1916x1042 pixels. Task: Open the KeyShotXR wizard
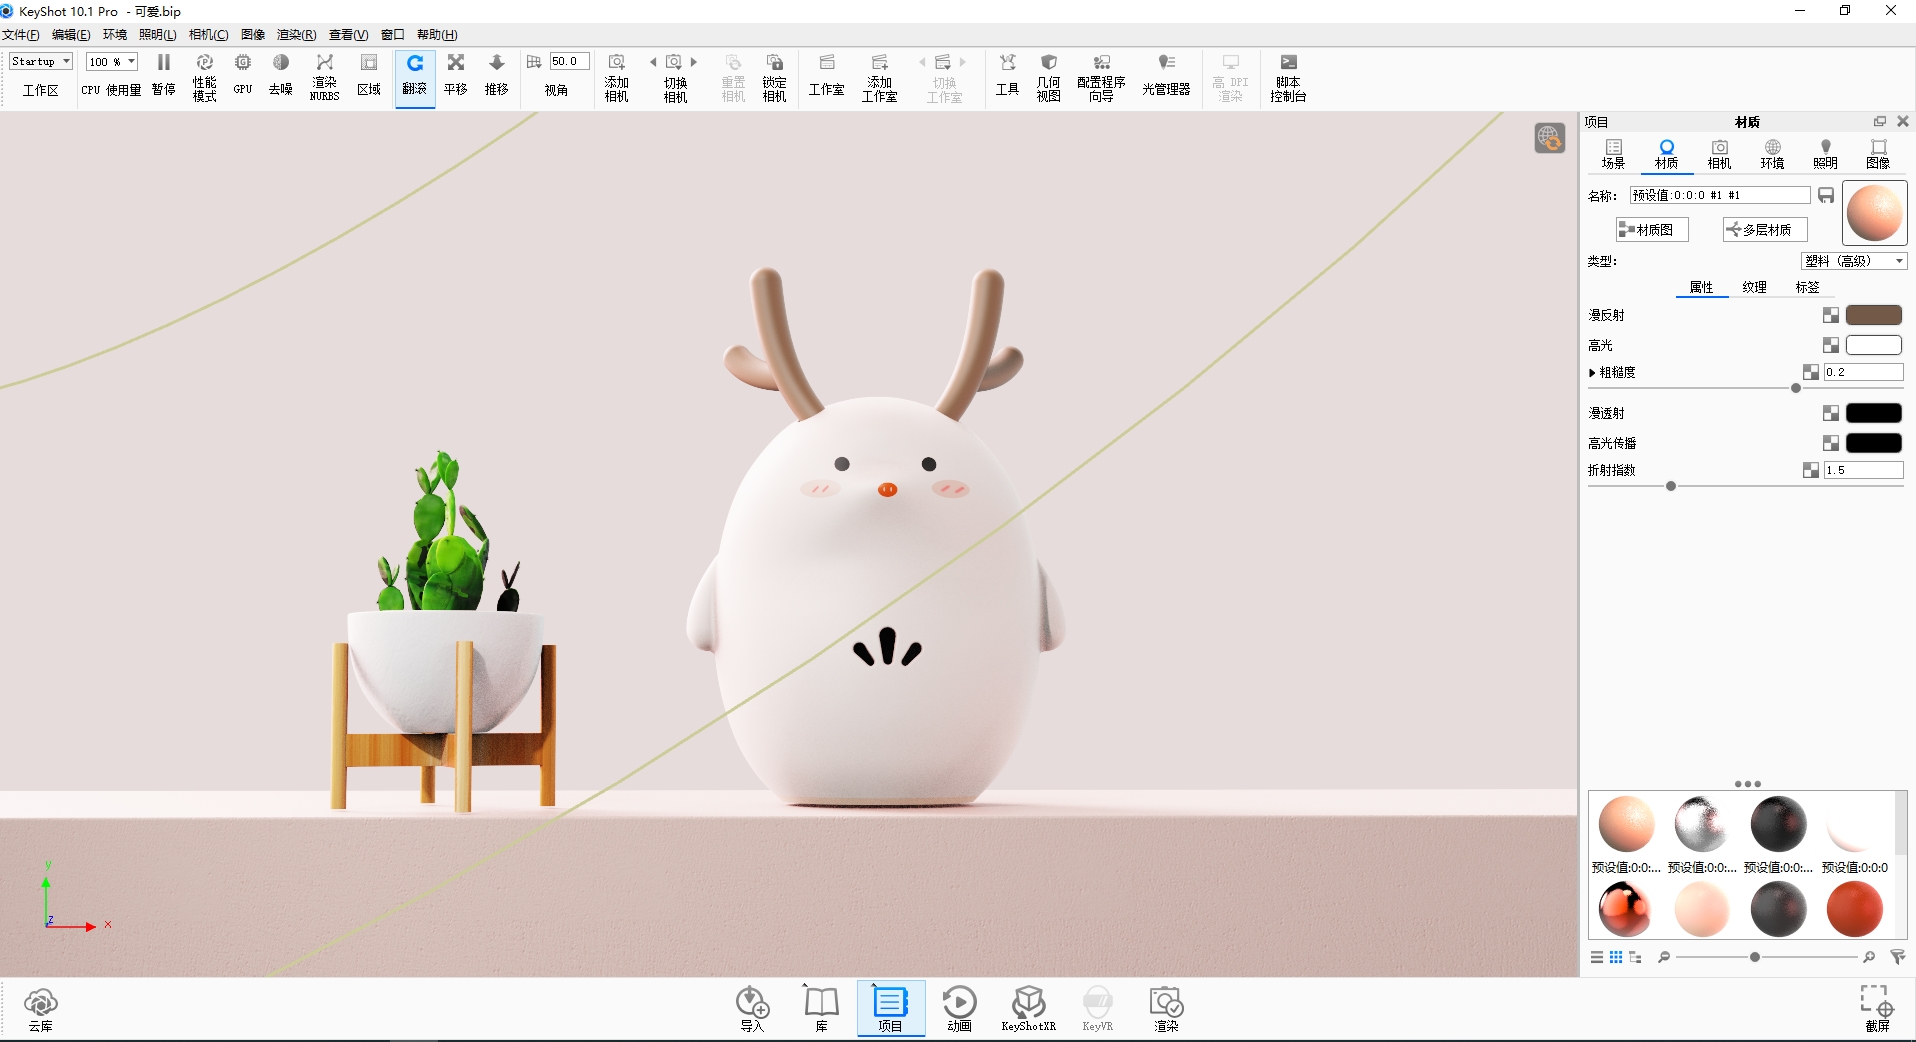click(x=1029, y=1009)
